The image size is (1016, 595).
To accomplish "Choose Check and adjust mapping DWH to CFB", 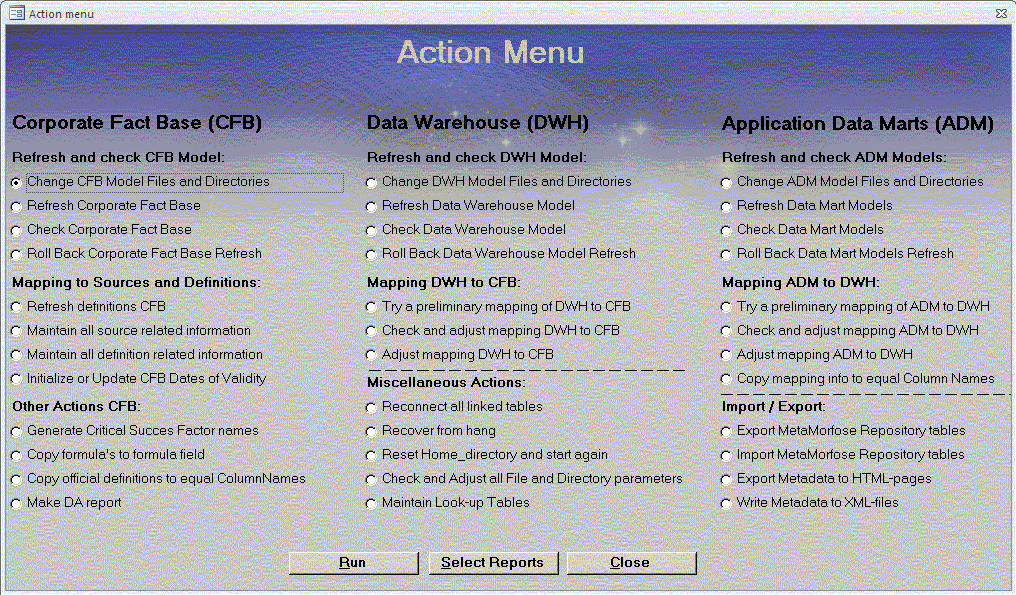I will pyautogui.click(x=371, y=331).
